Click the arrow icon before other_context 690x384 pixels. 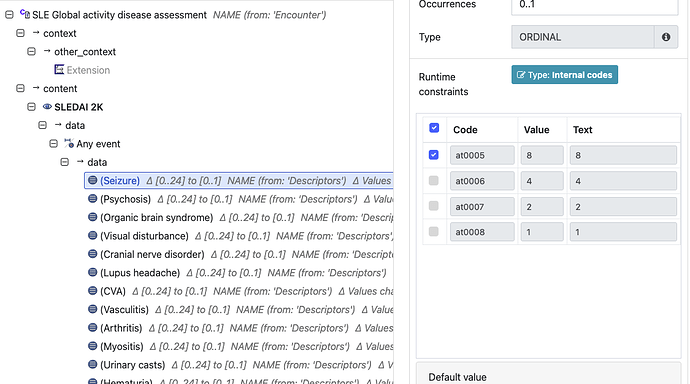click(x=47, y=51)
